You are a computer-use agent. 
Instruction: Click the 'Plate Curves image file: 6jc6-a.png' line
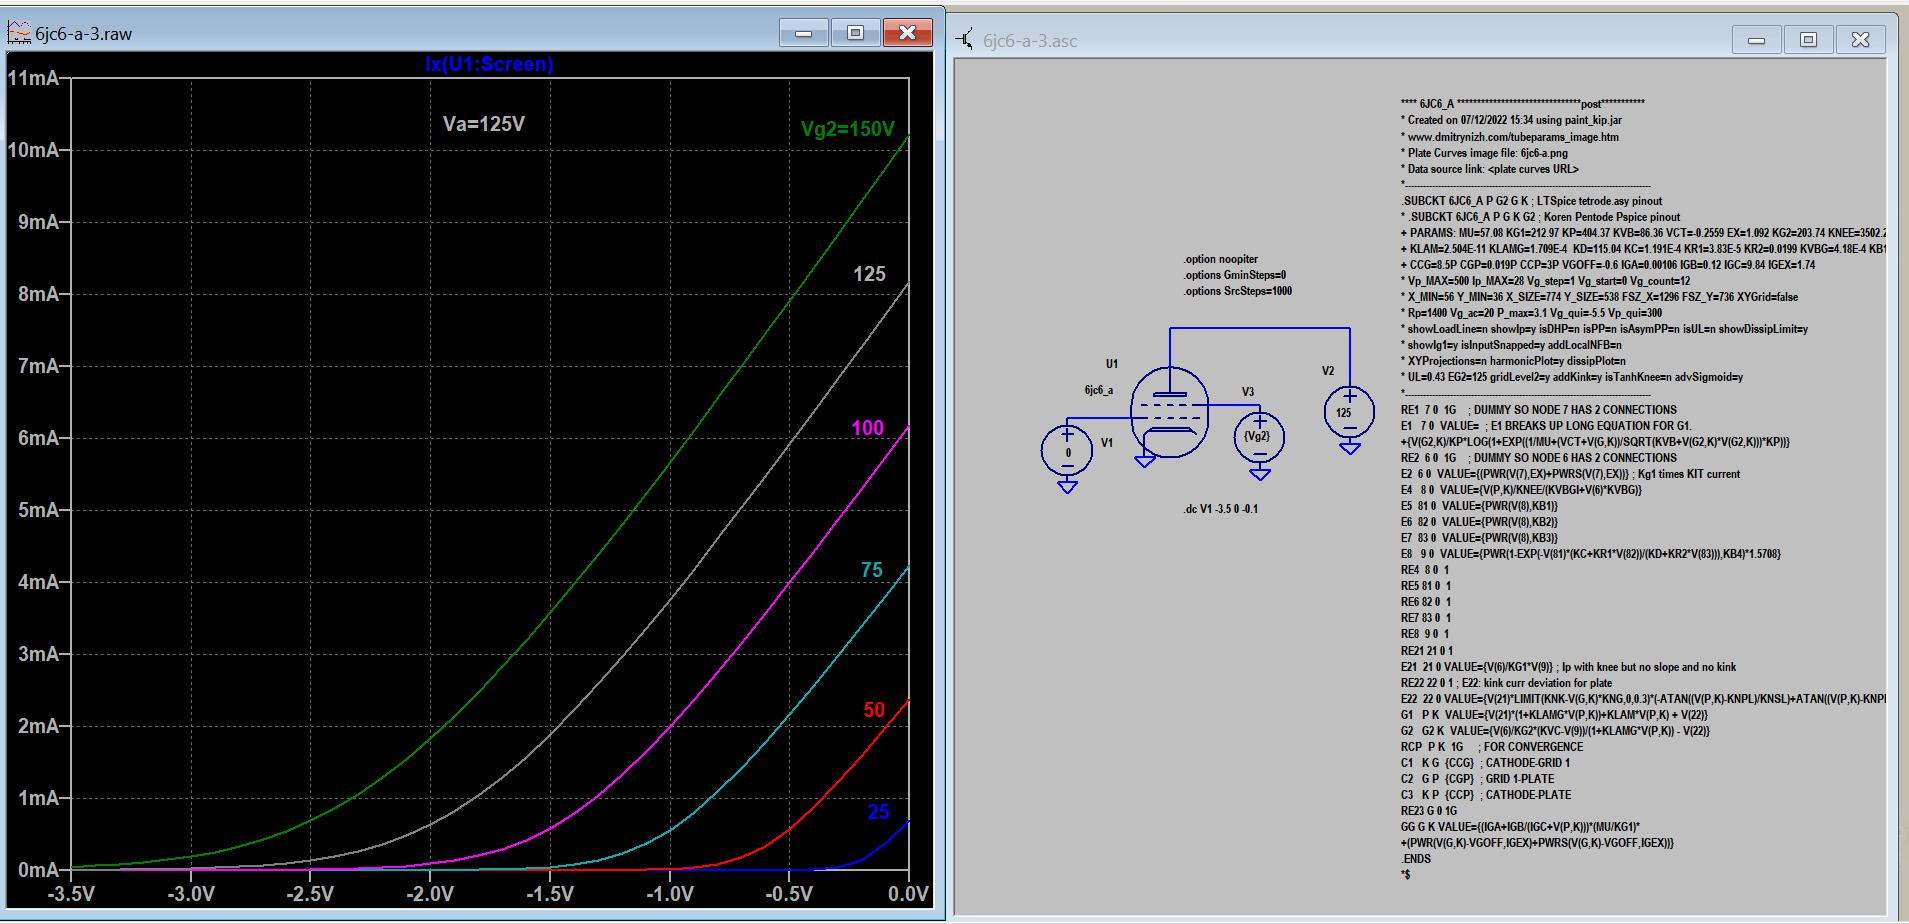1485,153
